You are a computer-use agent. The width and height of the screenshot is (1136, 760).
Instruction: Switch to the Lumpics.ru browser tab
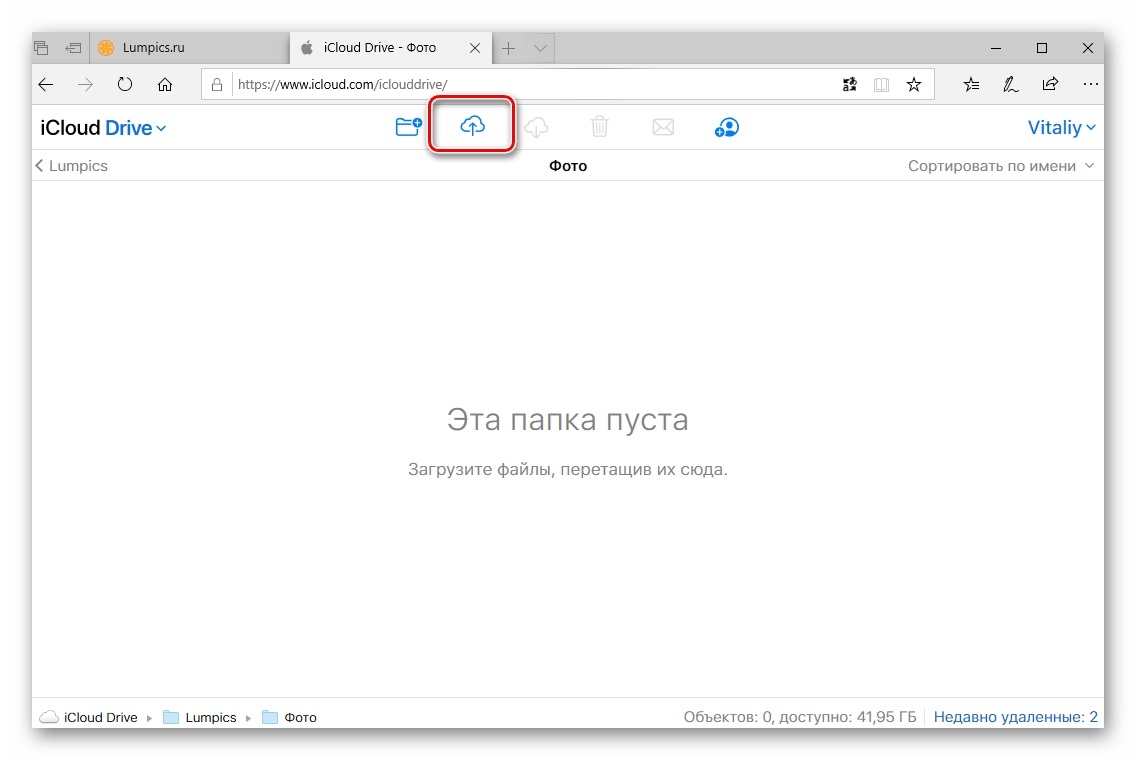point(154,47)
